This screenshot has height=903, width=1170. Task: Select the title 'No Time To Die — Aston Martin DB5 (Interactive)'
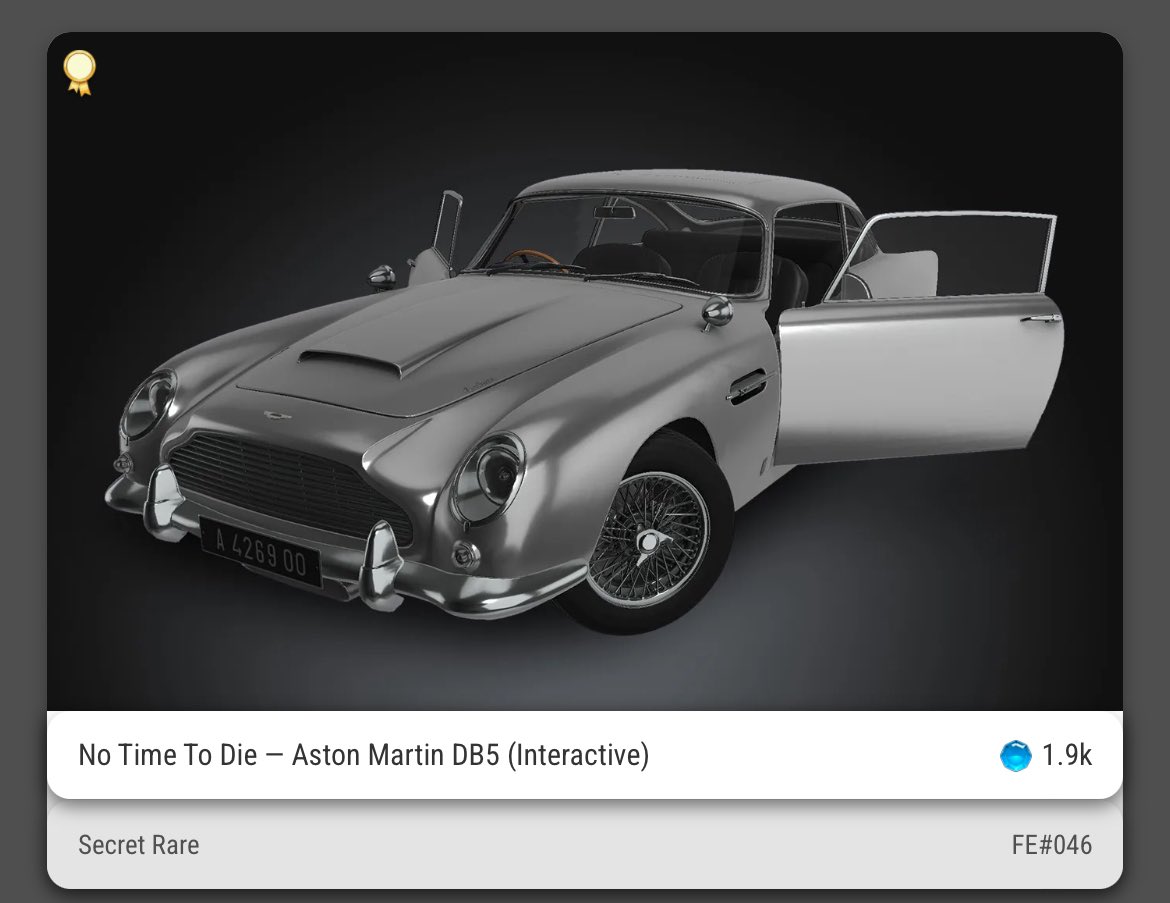pos(364,755)
